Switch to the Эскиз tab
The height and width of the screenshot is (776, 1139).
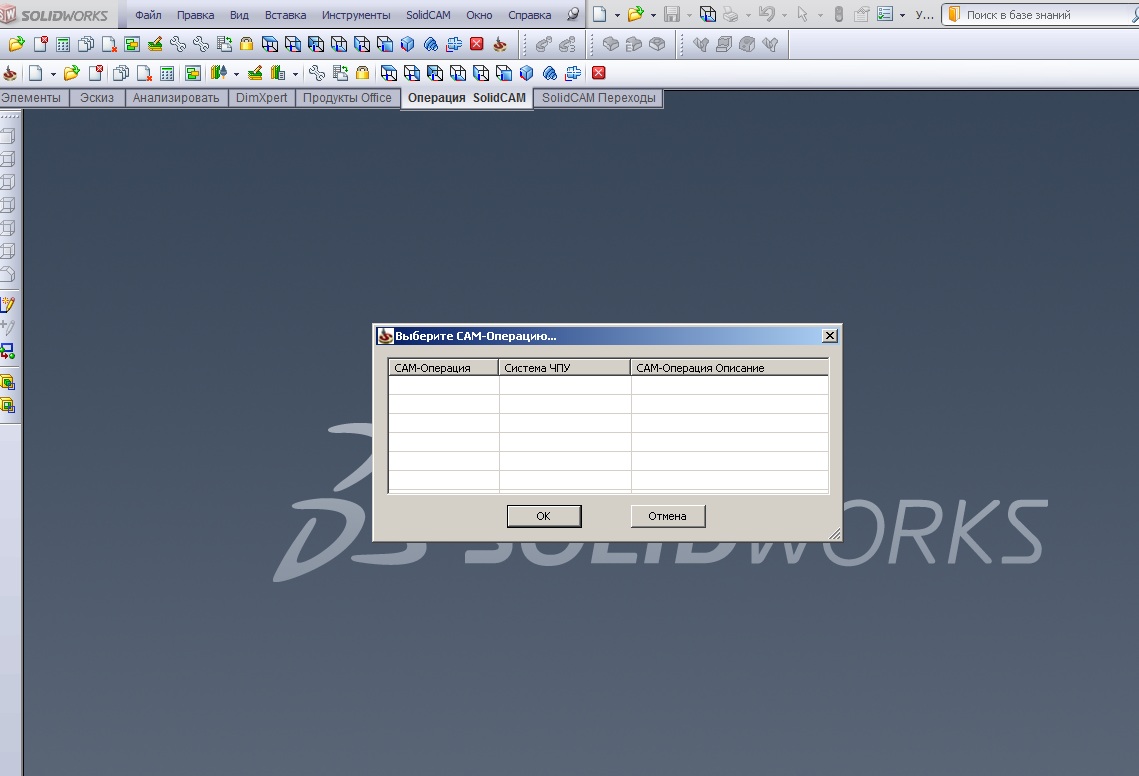point(97,98)
